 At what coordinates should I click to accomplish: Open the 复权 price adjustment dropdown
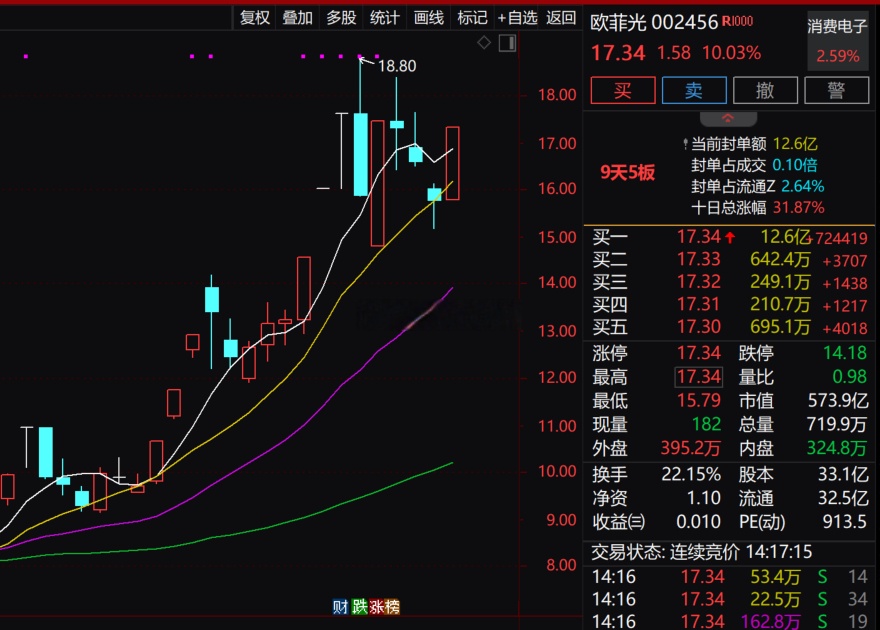click(x=254, y=17)
